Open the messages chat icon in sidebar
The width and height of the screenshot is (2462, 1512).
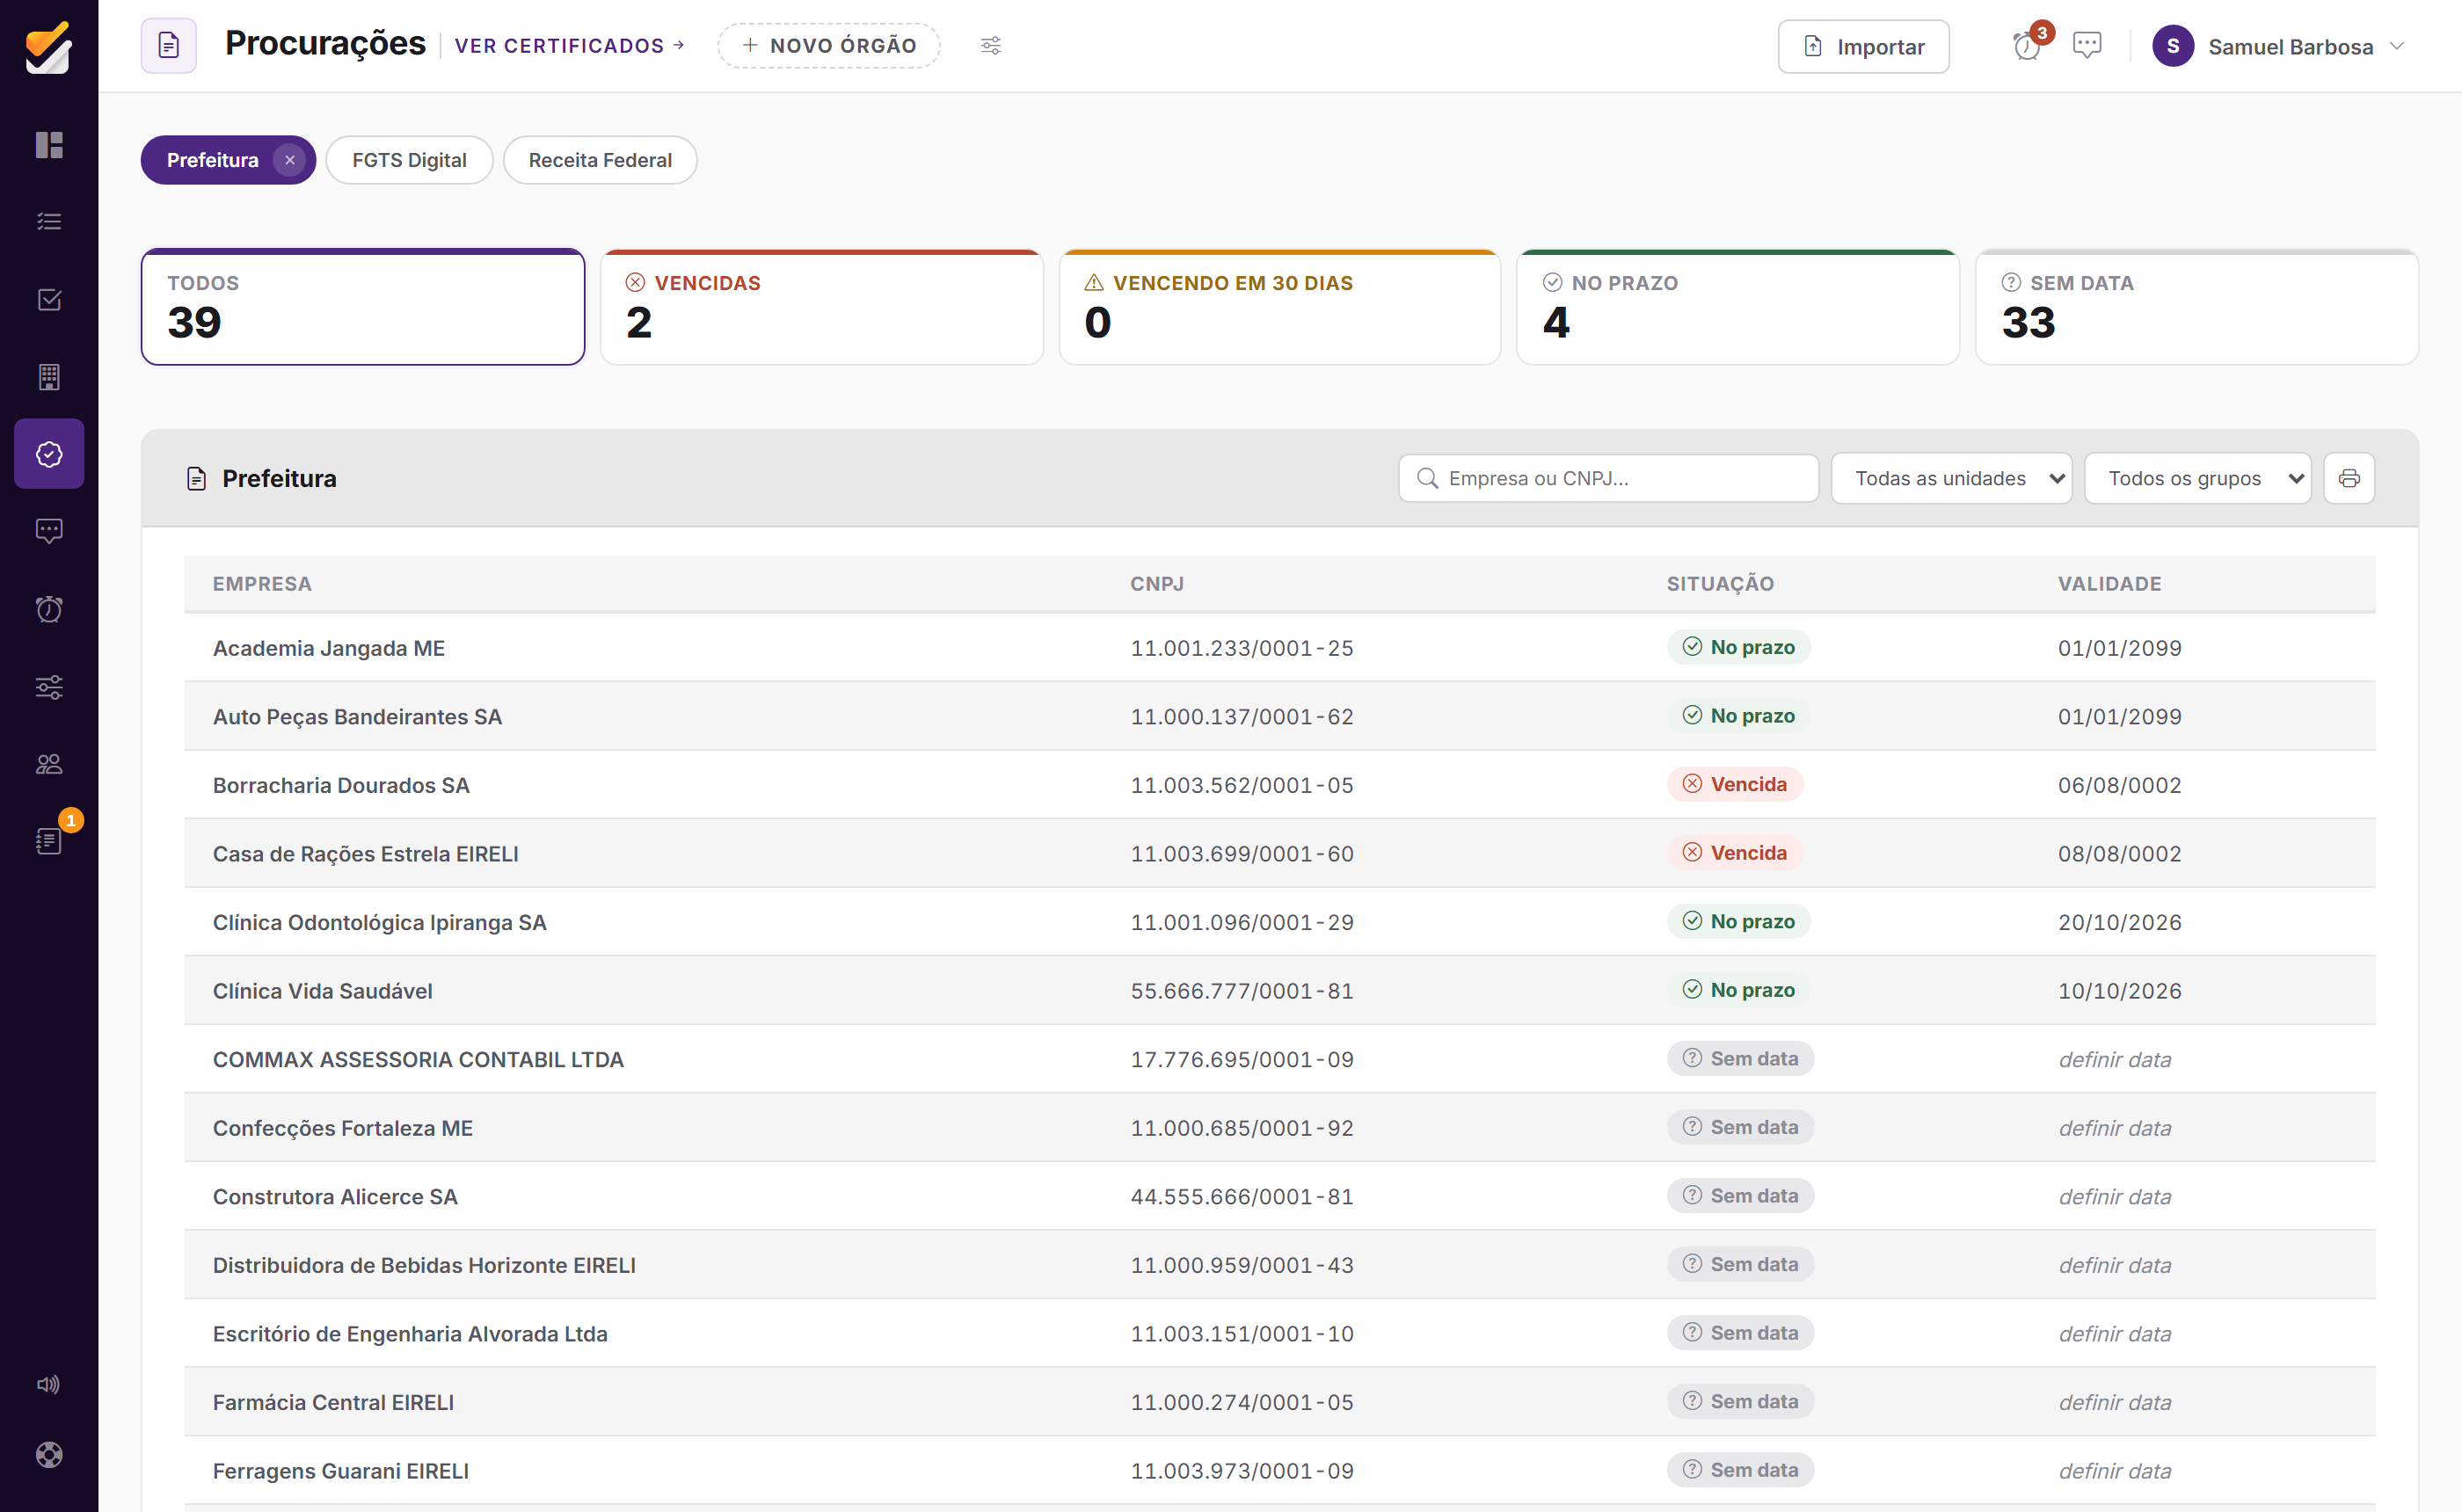(x=49, y=531)
